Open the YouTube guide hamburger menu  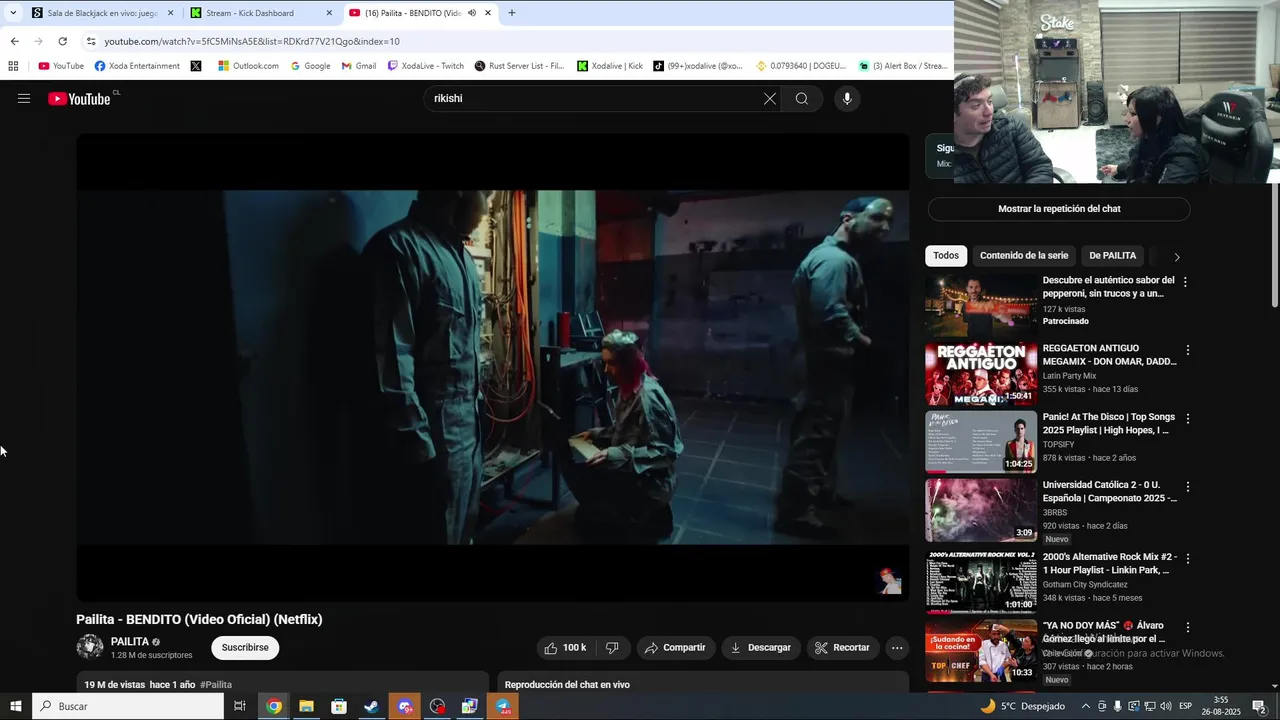(x=24, y=98)
